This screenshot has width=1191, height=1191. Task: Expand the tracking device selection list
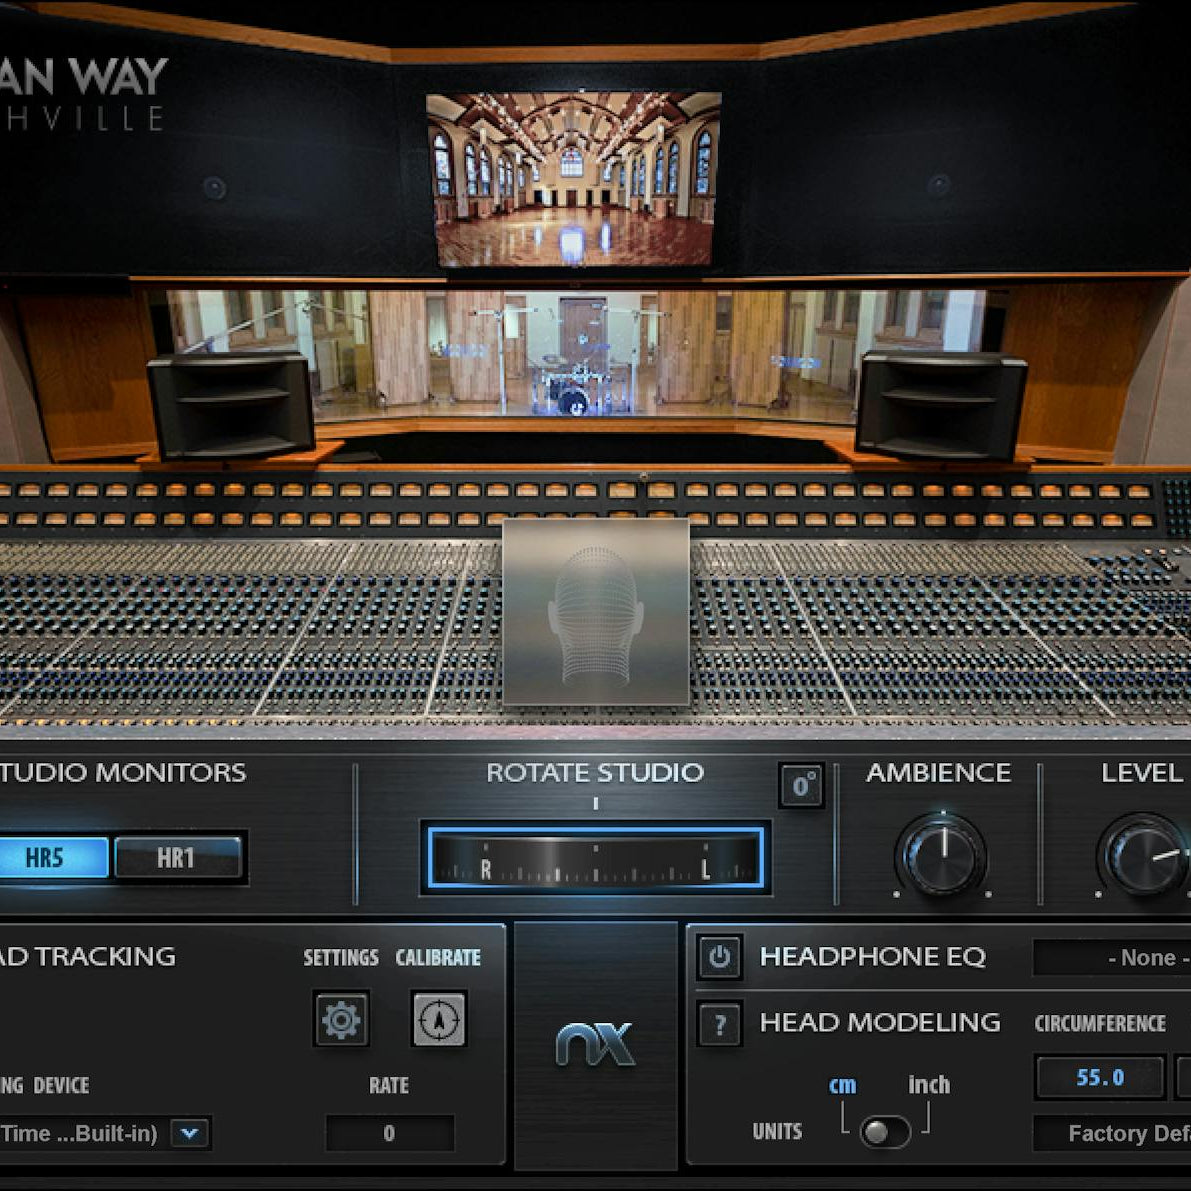pyautogui.click(x=190, y=1134)
